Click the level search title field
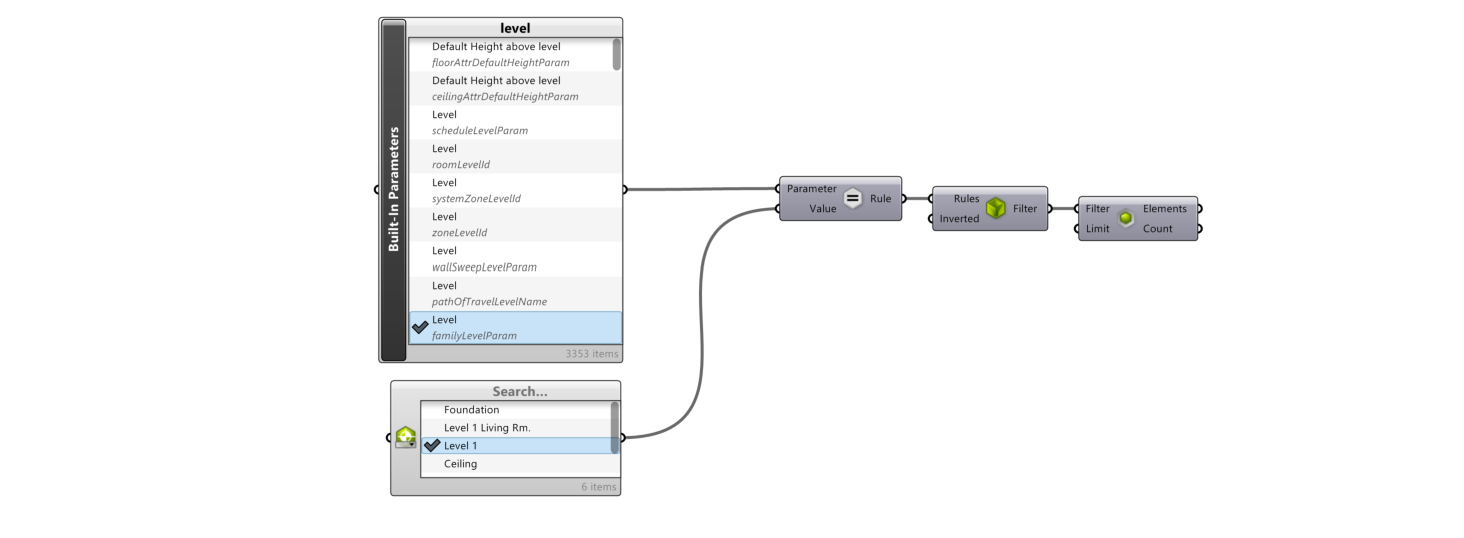The image size is (1464, 538). tap(515, 29)
